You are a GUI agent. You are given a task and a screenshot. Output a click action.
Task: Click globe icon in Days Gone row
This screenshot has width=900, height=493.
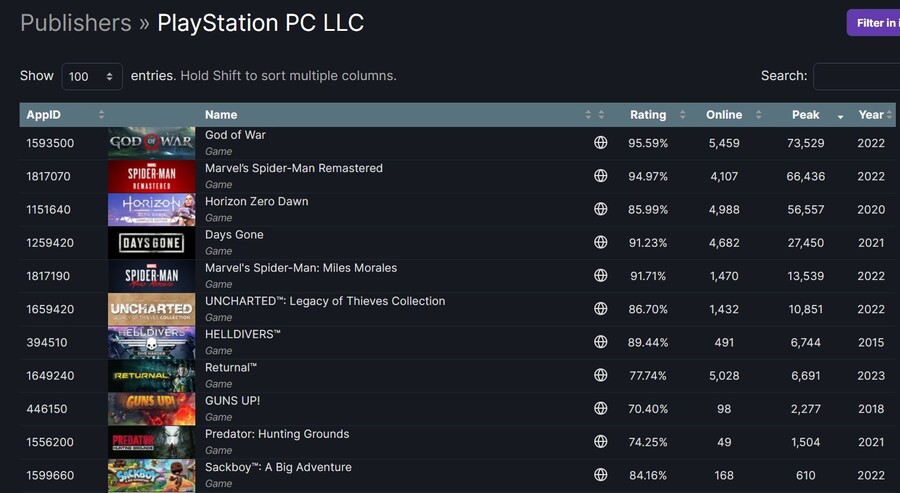[x=601, y=242]
